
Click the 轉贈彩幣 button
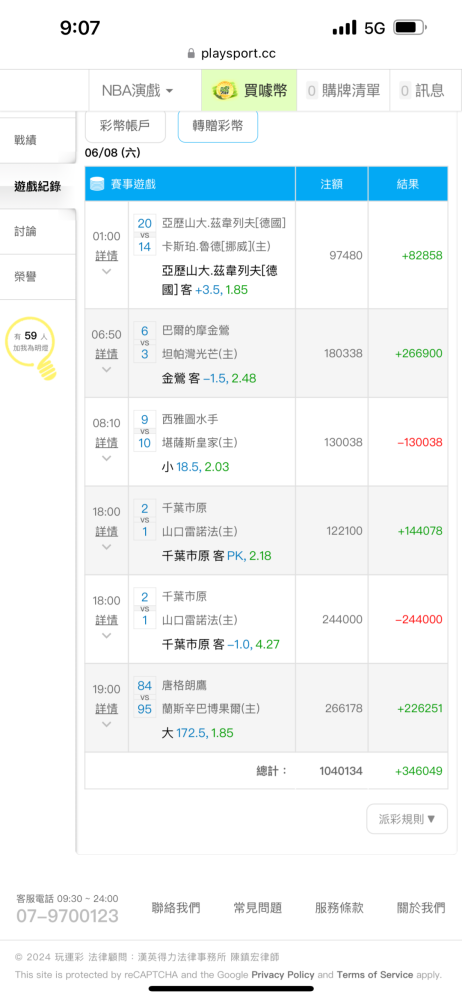(218, 126)
